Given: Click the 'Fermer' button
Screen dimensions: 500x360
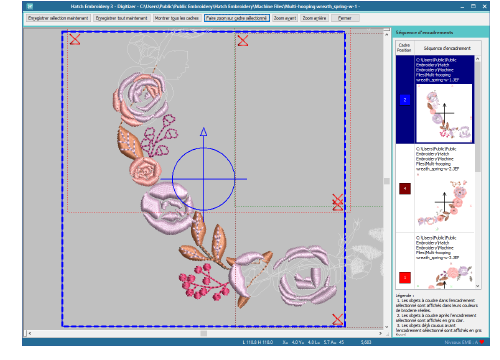Looking at the screenshot, I should pos(345,18).
